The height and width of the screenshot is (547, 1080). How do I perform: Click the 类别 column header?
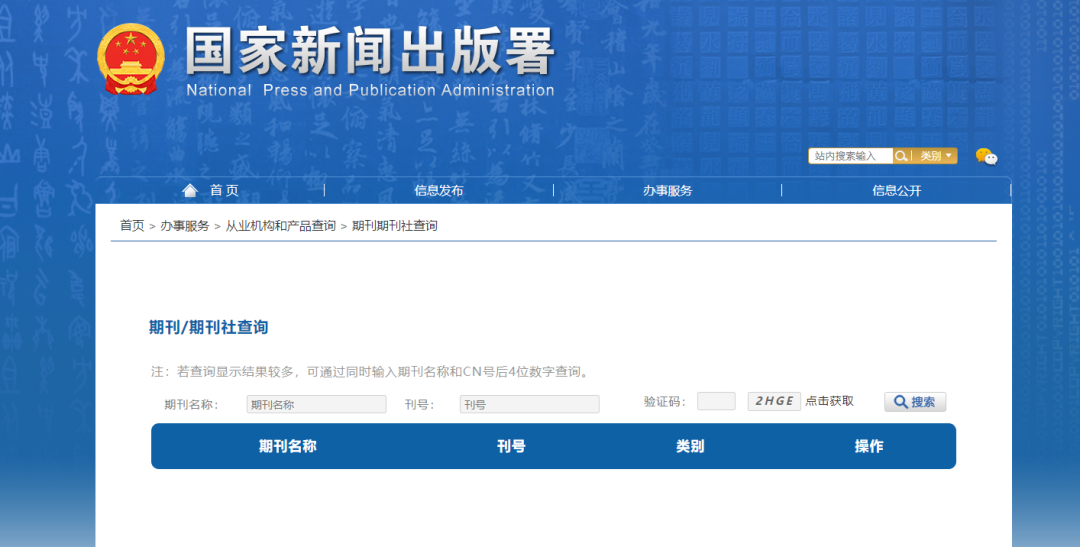690,446
